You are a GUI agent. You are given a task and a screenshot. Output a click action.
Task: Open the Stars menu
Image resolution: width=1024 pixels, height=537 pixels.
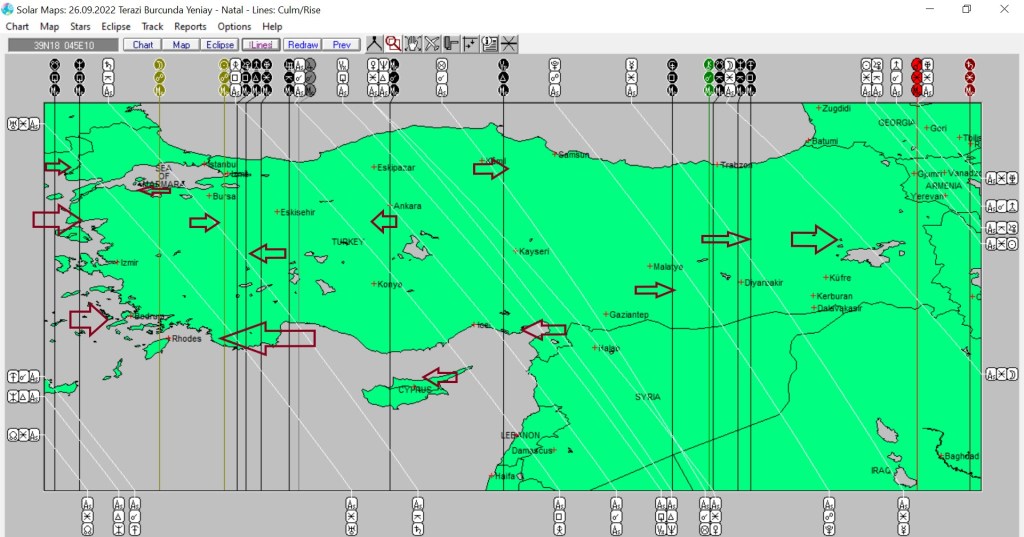pyautogui.click(x=81, y=26)
